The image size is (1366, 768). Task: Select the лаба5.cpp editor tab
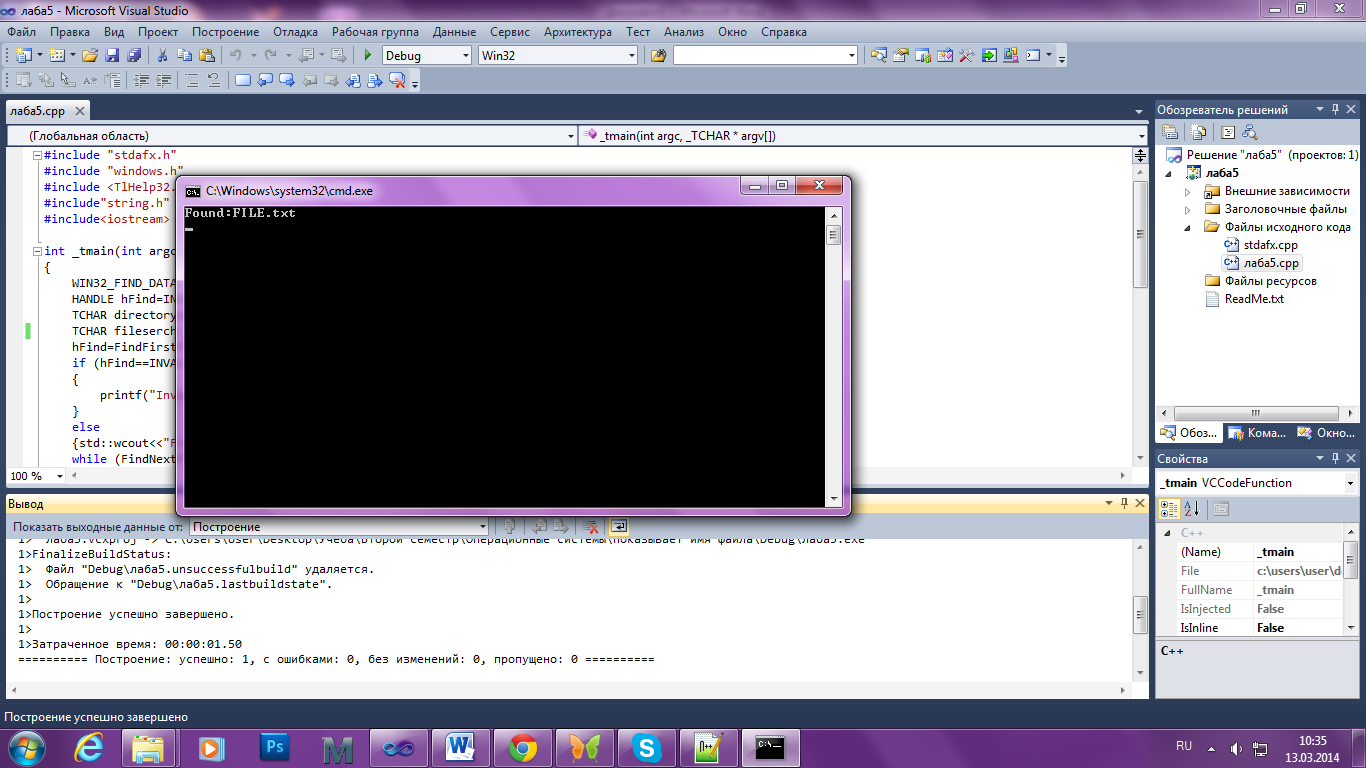tap(37, 111)
